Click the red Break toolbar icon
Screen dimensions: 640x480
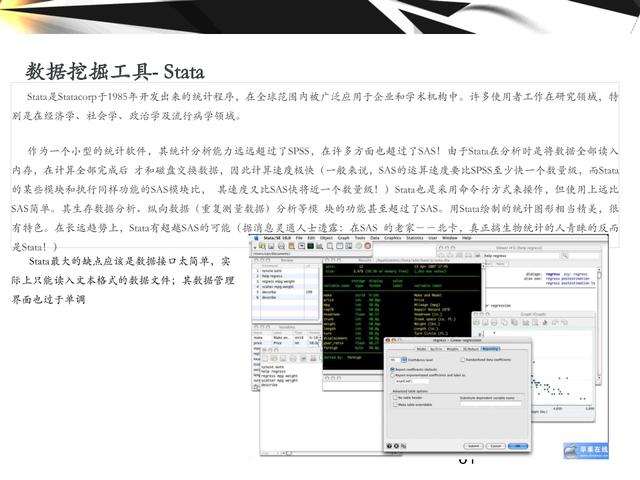click(367, 246)
